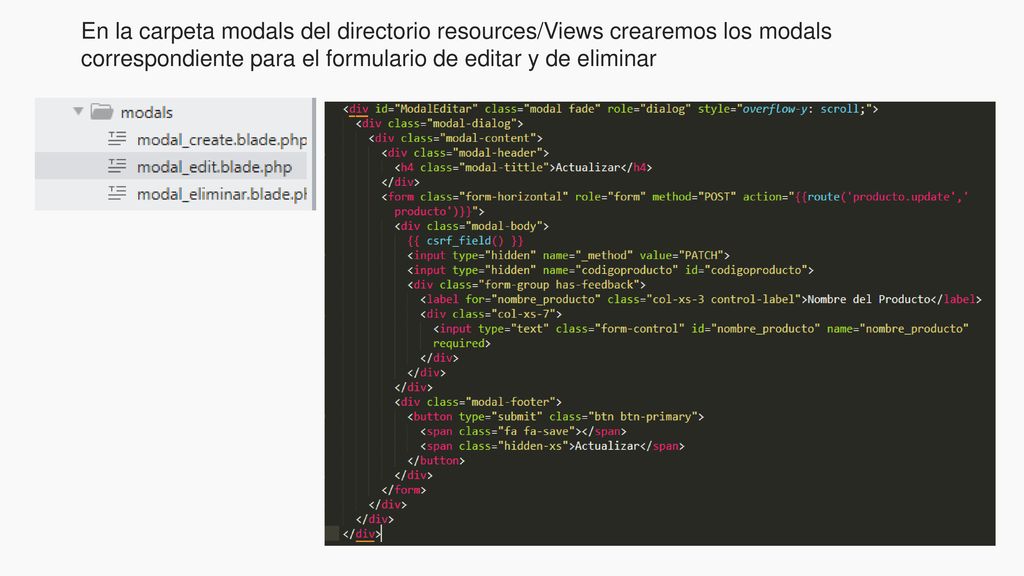This screenshot has height=576, width=1024.
Task: Click the 'overflow-y' style text
Action: click(x=775, y=109)
